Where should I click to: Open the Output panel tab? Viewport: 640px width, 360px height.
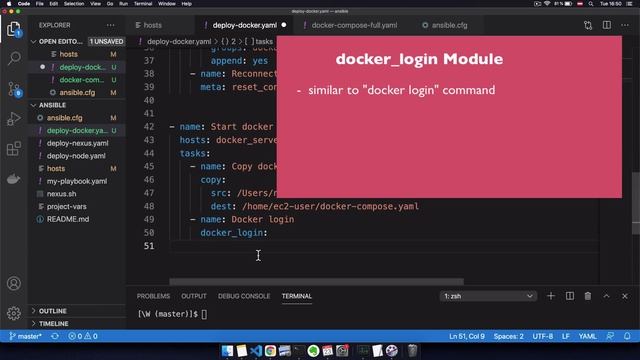[194, 296]
